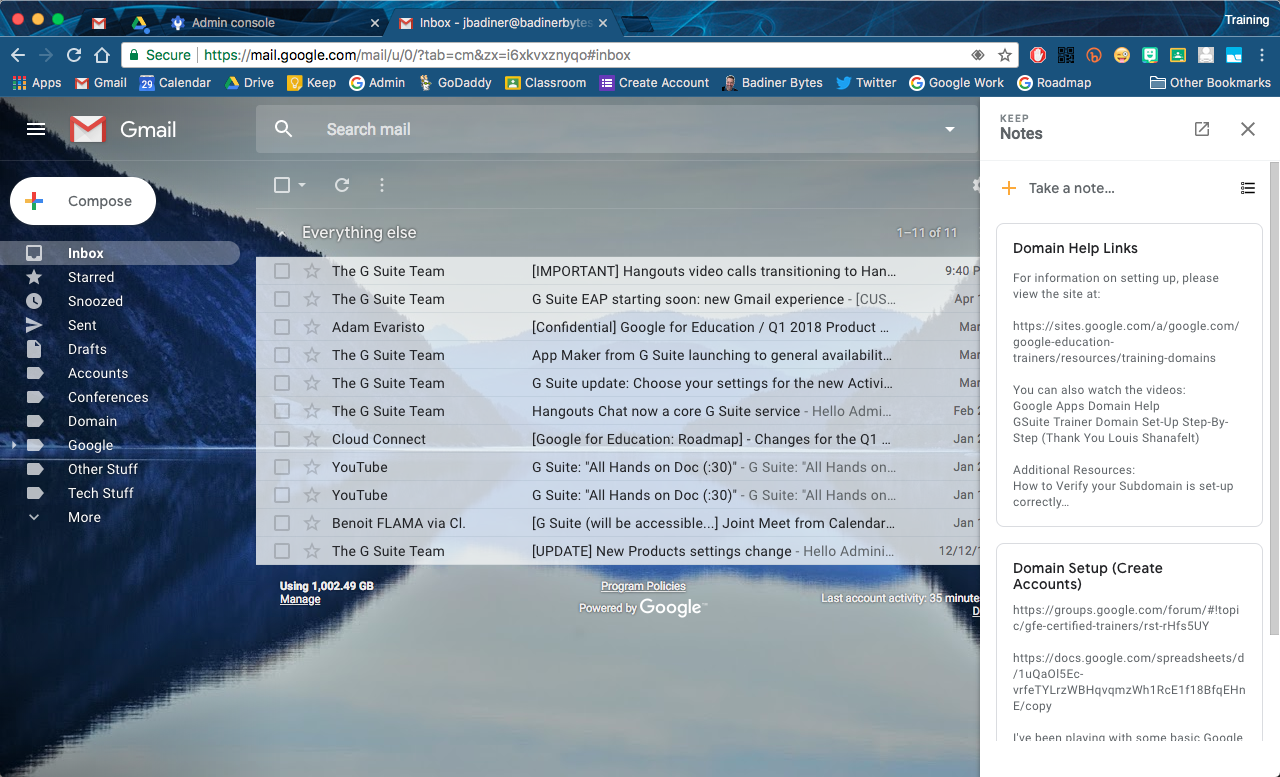Click the browser address bar URL

coord(416,55)
